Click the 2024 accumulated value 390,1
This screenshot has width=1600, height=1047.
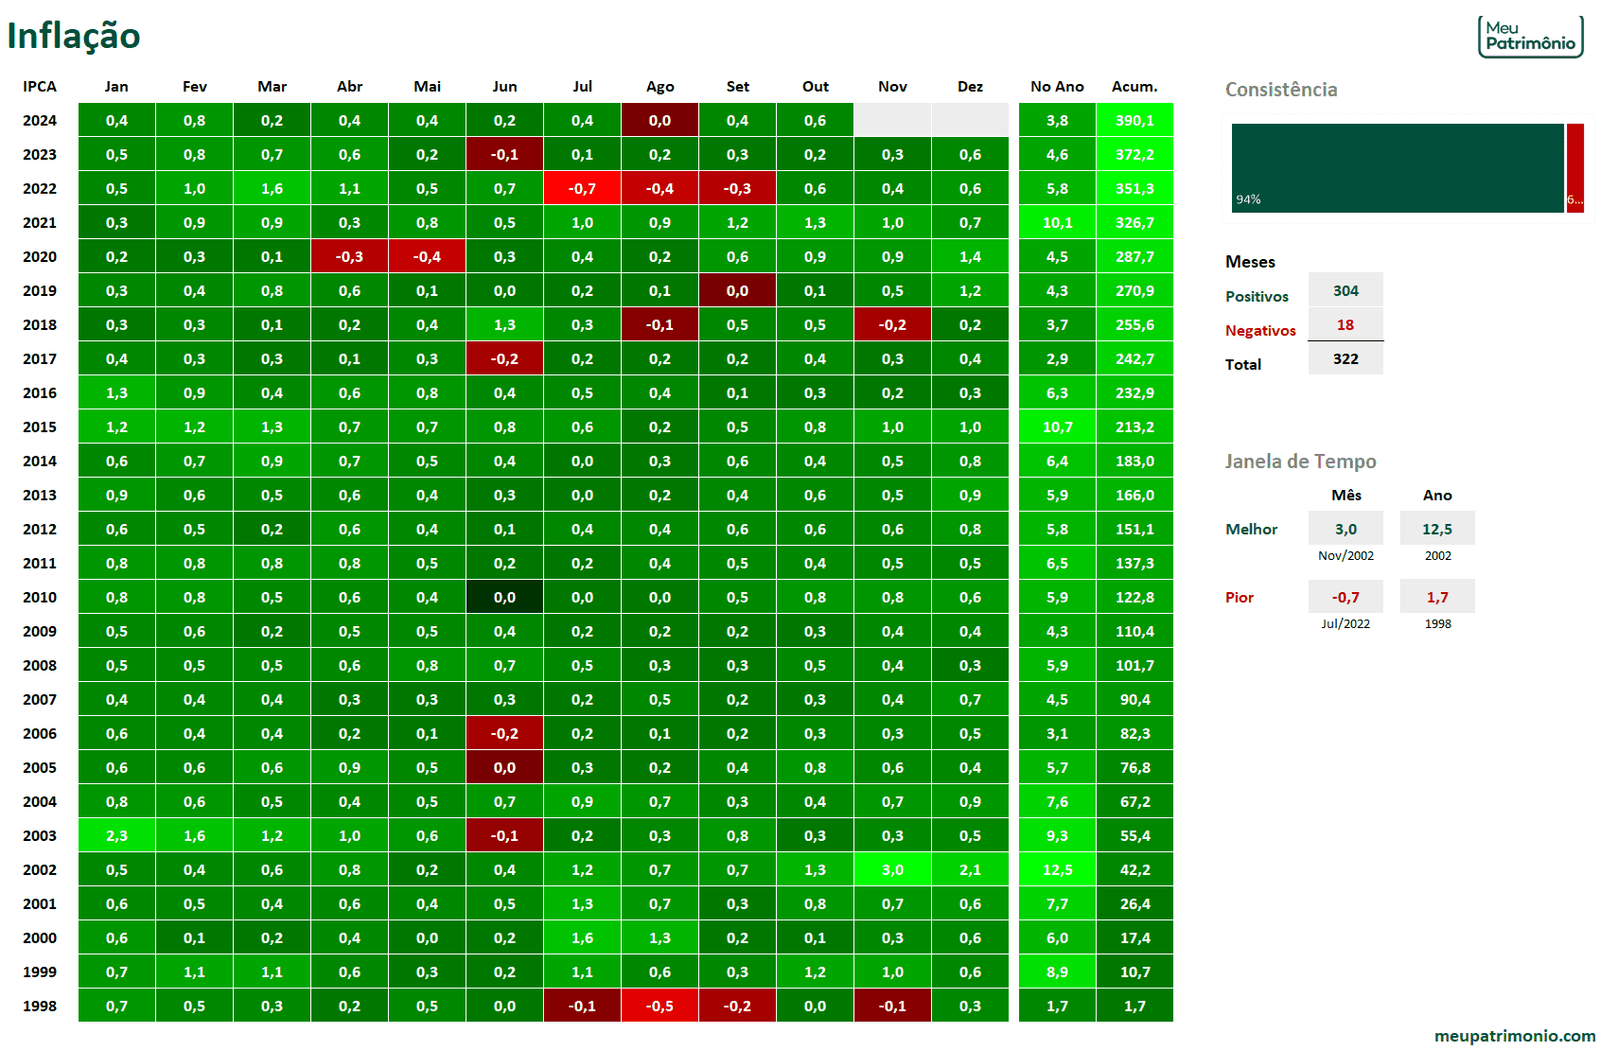point(1135,120)
